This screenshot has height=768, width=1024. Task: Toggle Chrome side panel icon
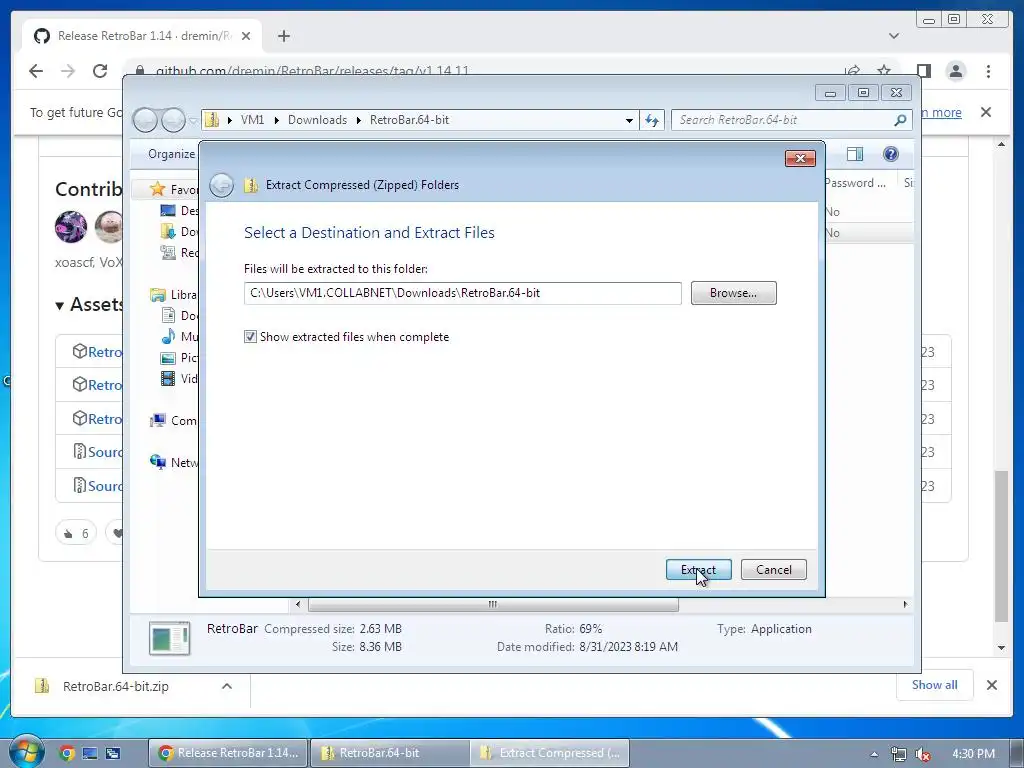tap(923, 71)
